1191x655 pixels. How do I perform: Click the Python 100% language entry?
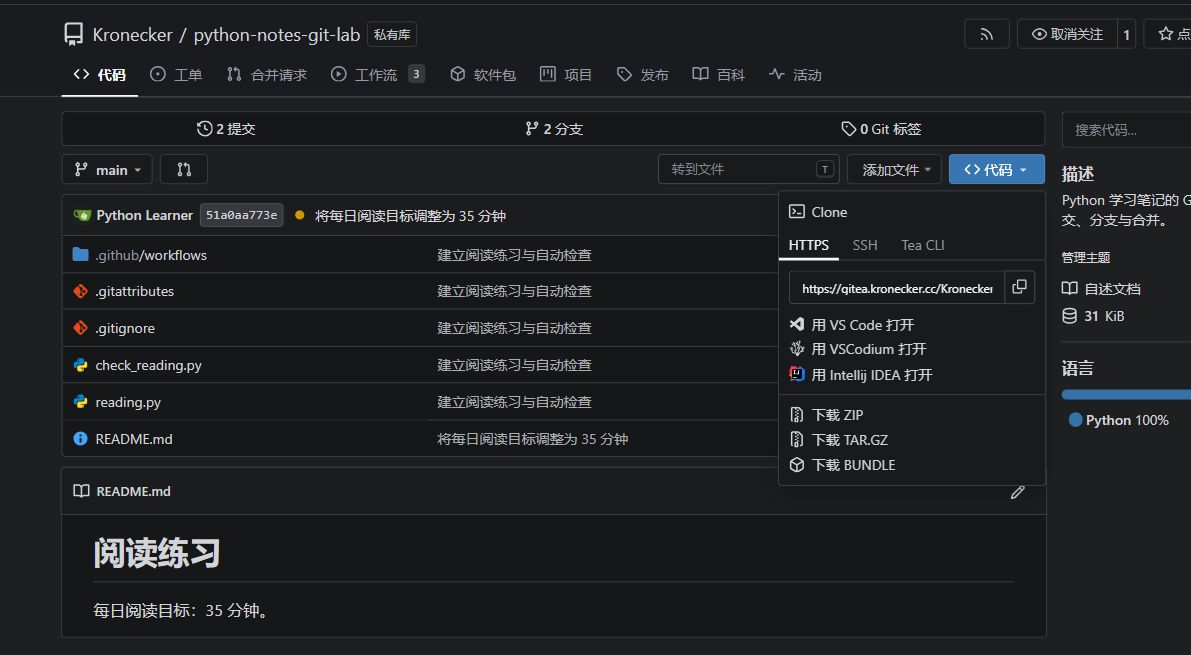click(1118, 420)
